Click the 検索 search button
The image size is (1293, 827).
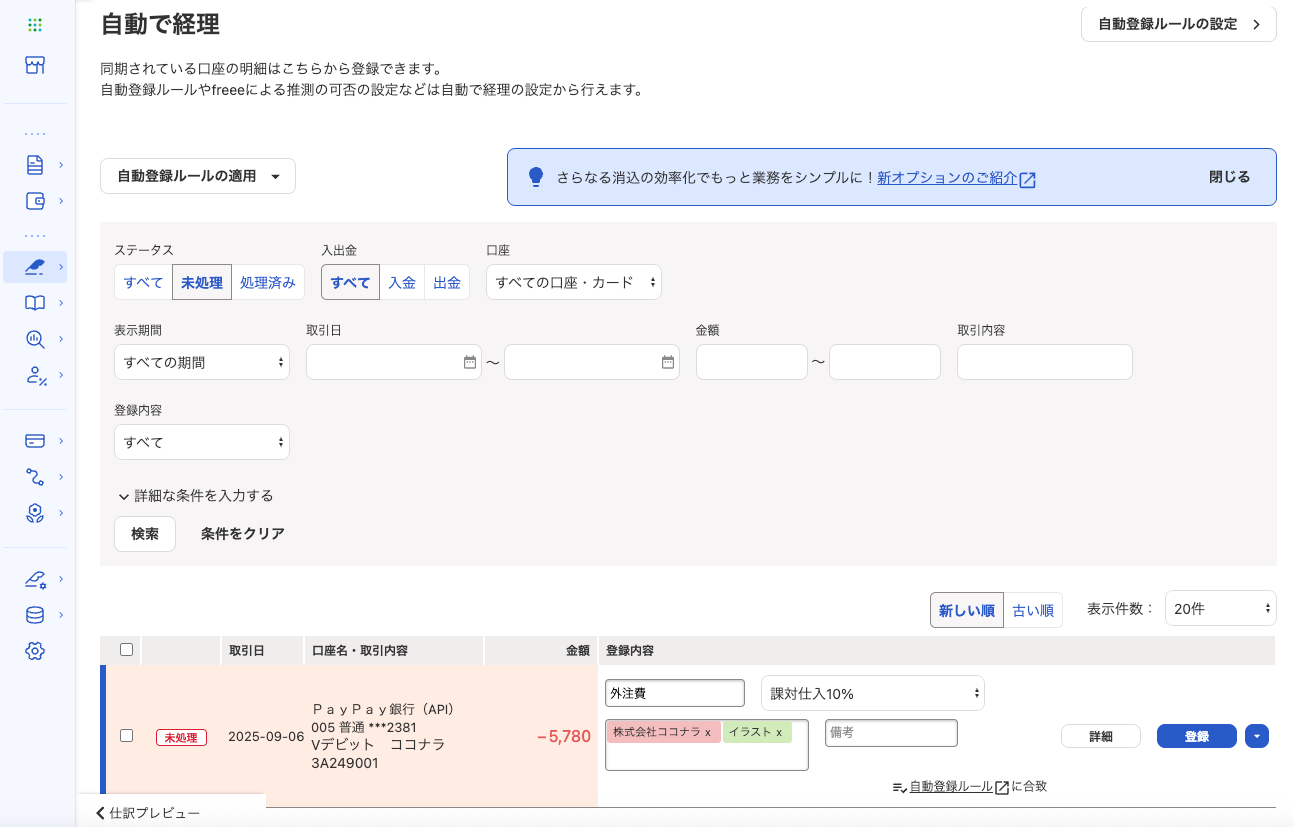pos(144,533)
